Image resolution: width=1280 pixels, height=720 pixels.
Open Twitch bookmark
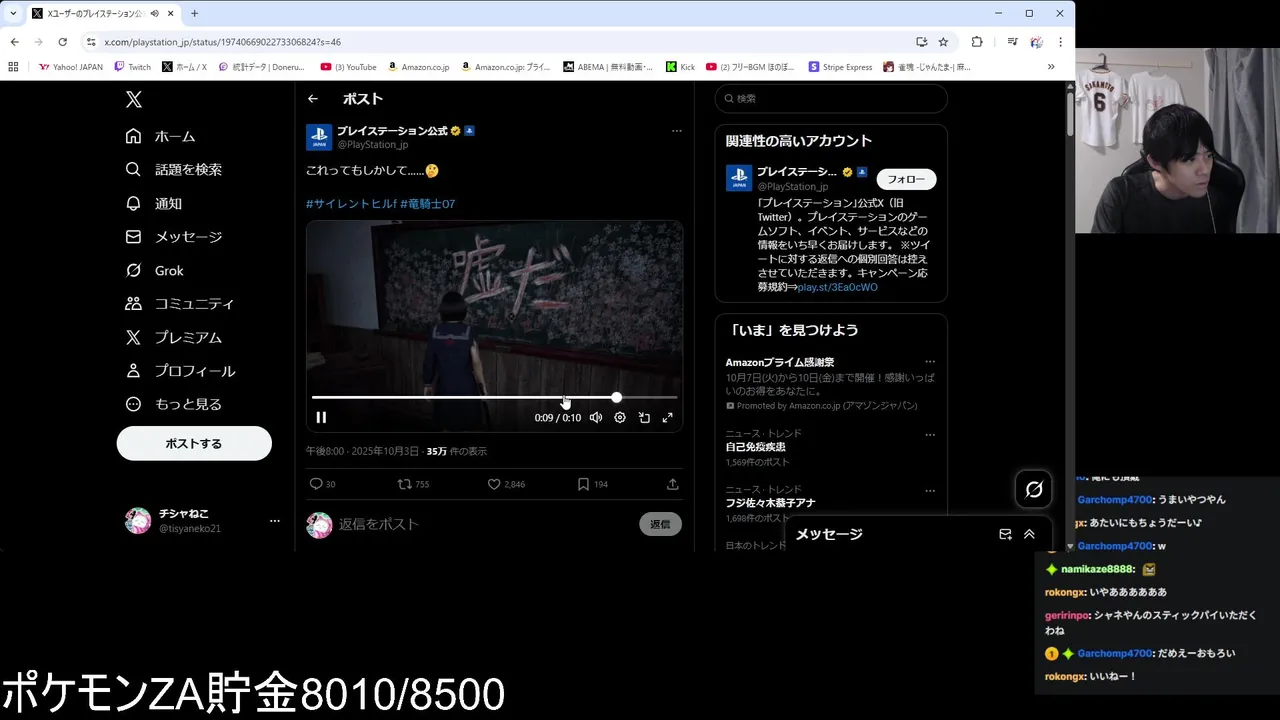[132, 67]
